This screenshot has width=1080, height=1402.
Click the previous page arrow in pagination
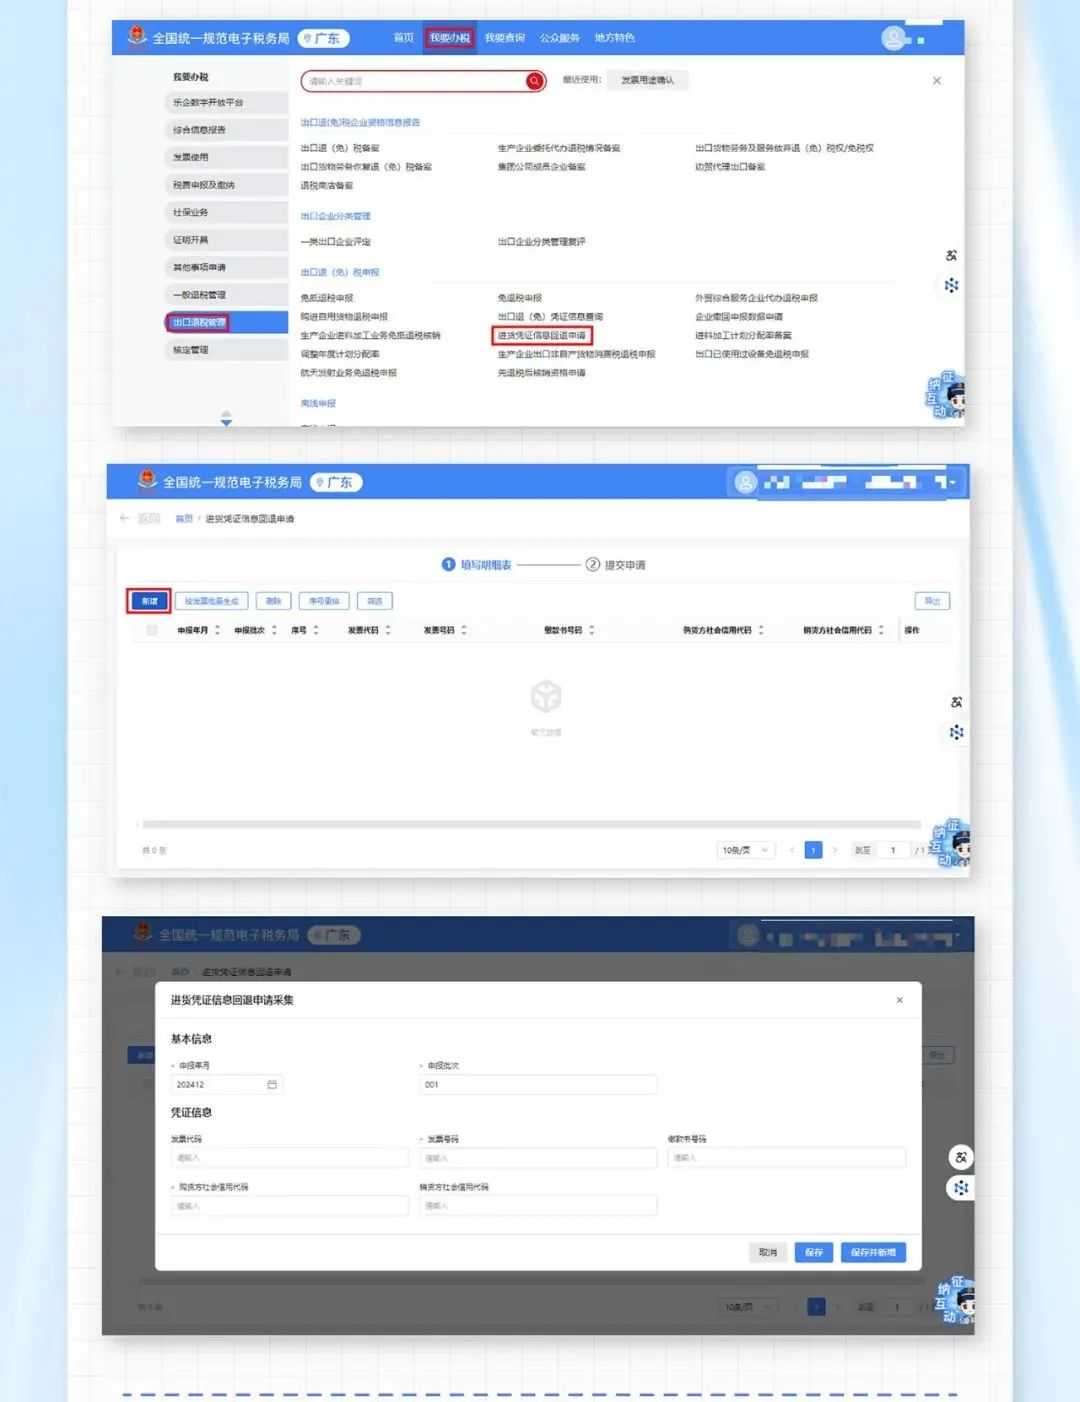[x=792, y=850]
